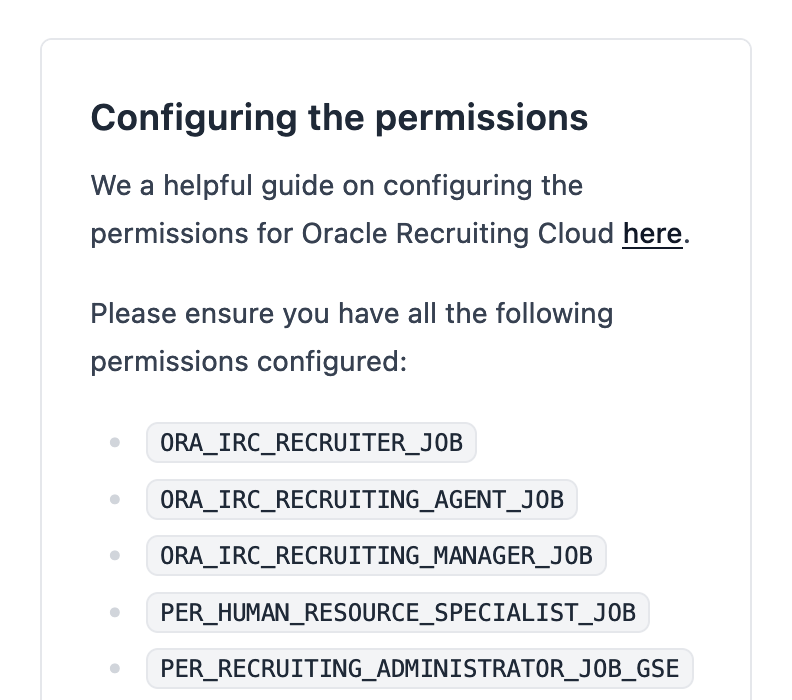This screenshot has height=700, width=792.
Task: Select the ORA_IRC_RECRUITER_JOB code chip
Action: click(x=311, y=442)
